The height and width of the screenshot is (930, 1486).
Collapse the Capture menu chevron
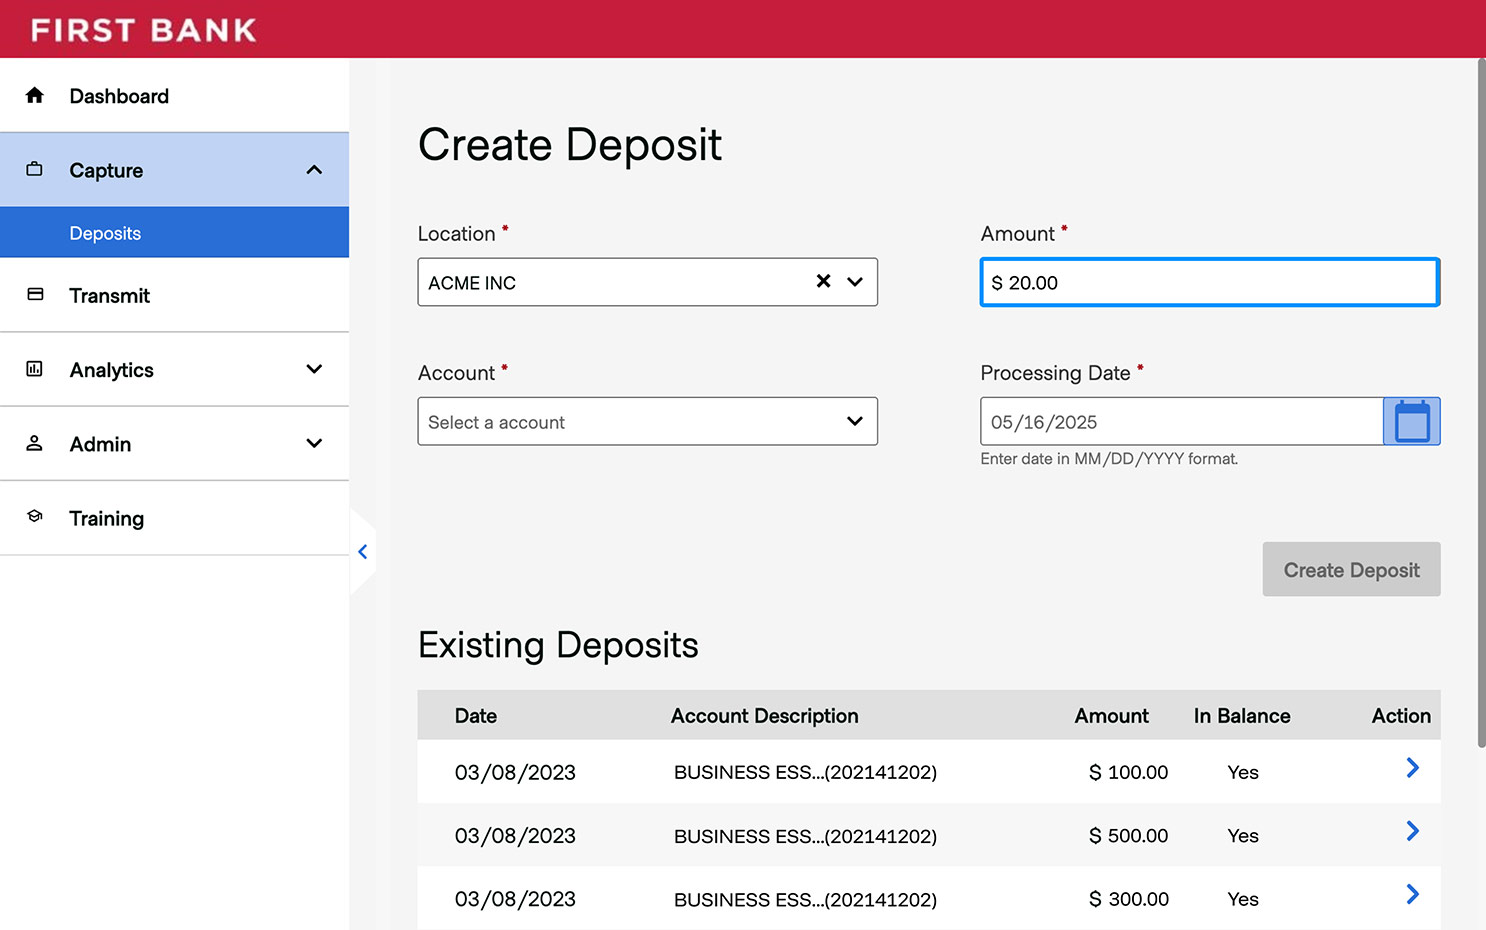[314, 170]
